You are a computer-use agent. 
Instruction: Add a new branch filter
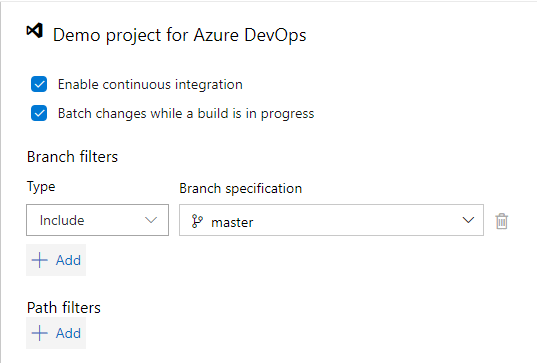coord(56,260)
